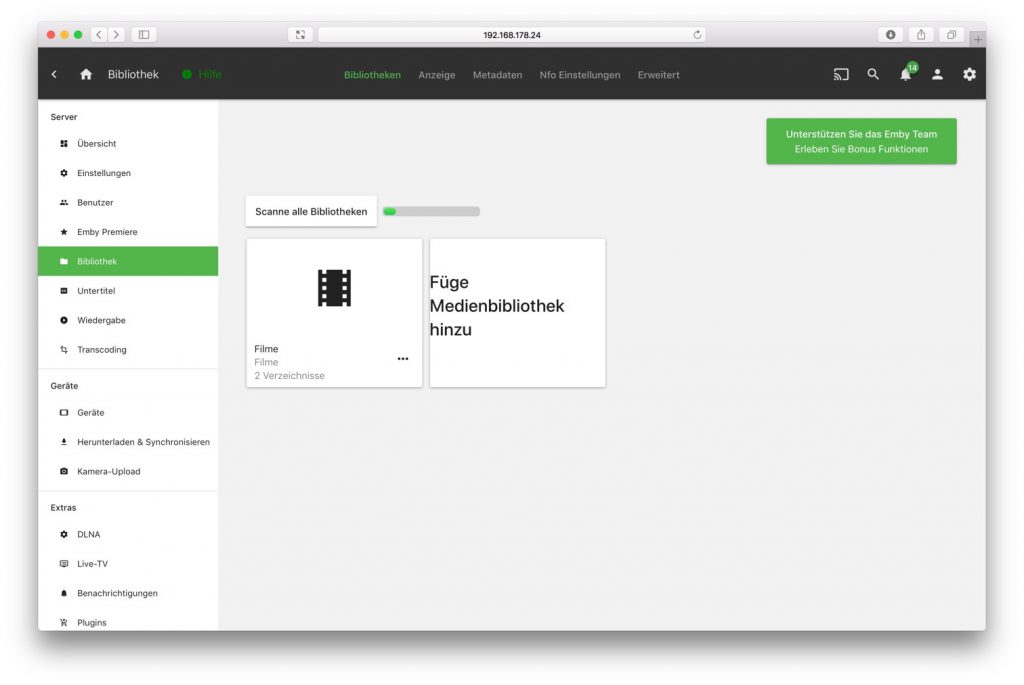Open the user profile icon
Screen dimensions: 1024x685
point(937,74)
